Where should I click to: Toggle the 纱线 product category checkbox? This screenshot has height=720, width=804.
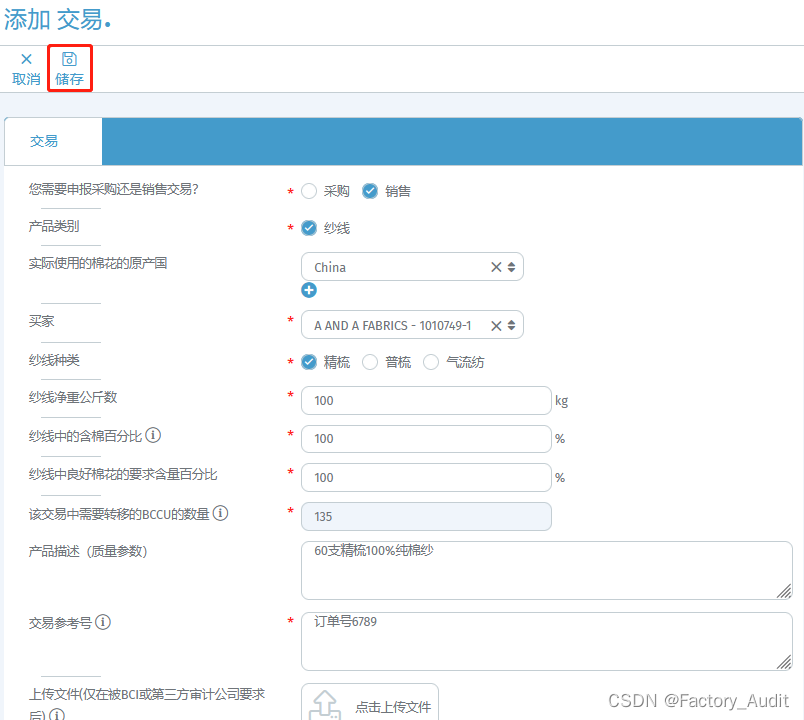pos(309,227)
